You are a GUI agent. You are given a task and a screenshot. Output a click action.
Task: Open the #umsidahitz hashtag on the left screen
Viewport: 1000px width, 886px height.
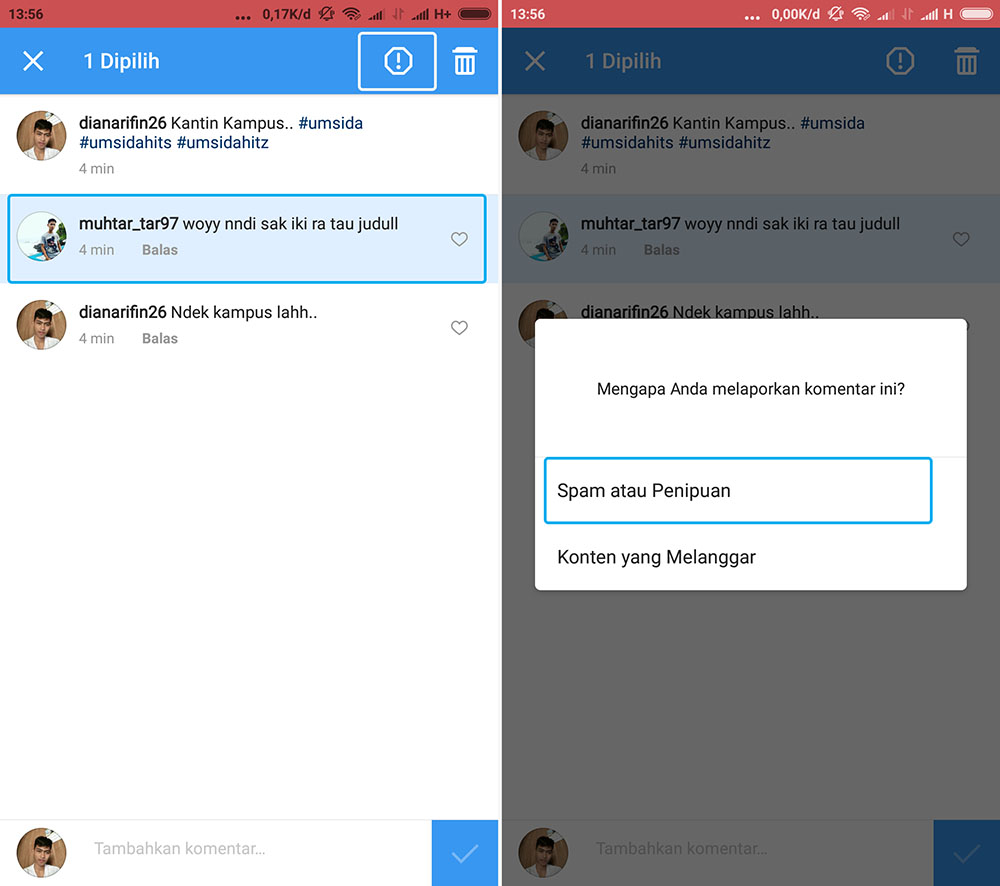(223, 143)
